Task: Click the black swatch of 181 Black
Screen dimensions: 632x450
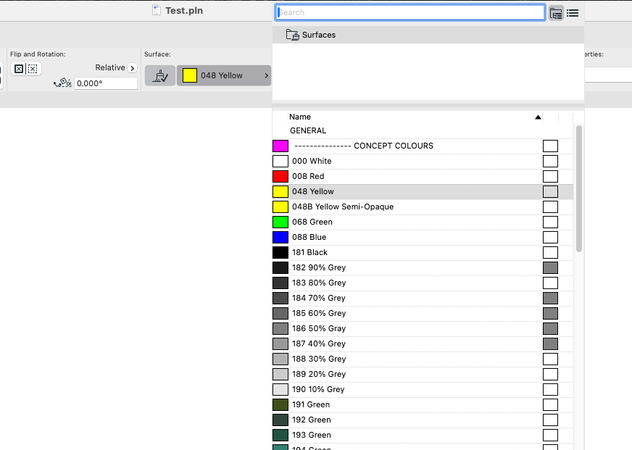Action: tap(280, 252)
